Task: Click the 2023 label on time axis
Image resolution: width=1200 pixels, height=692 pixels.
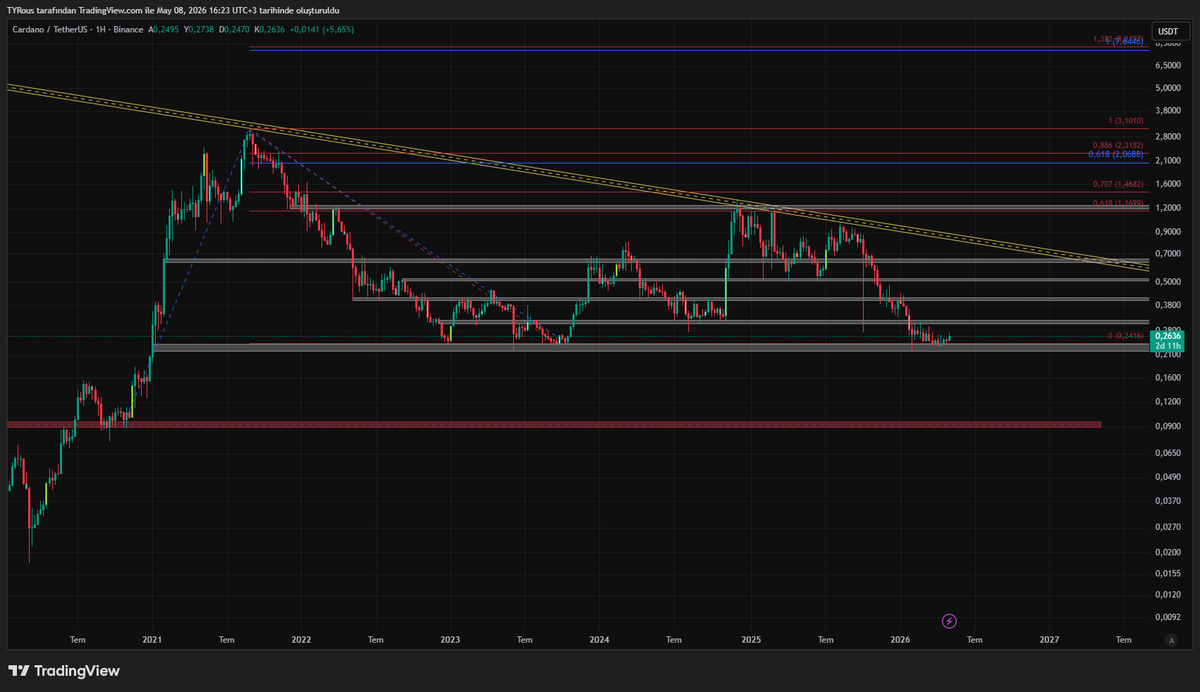Action: click(x=450, y=639)
